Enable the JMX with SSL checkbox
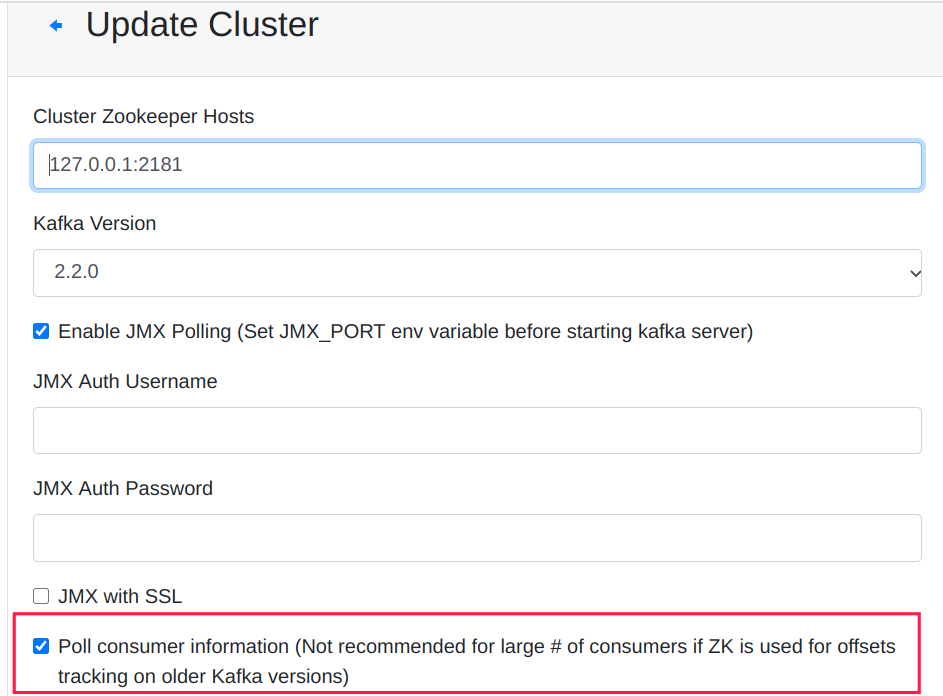Image resolution: width=943 pixels, height=696 pixels. [41, 596]
